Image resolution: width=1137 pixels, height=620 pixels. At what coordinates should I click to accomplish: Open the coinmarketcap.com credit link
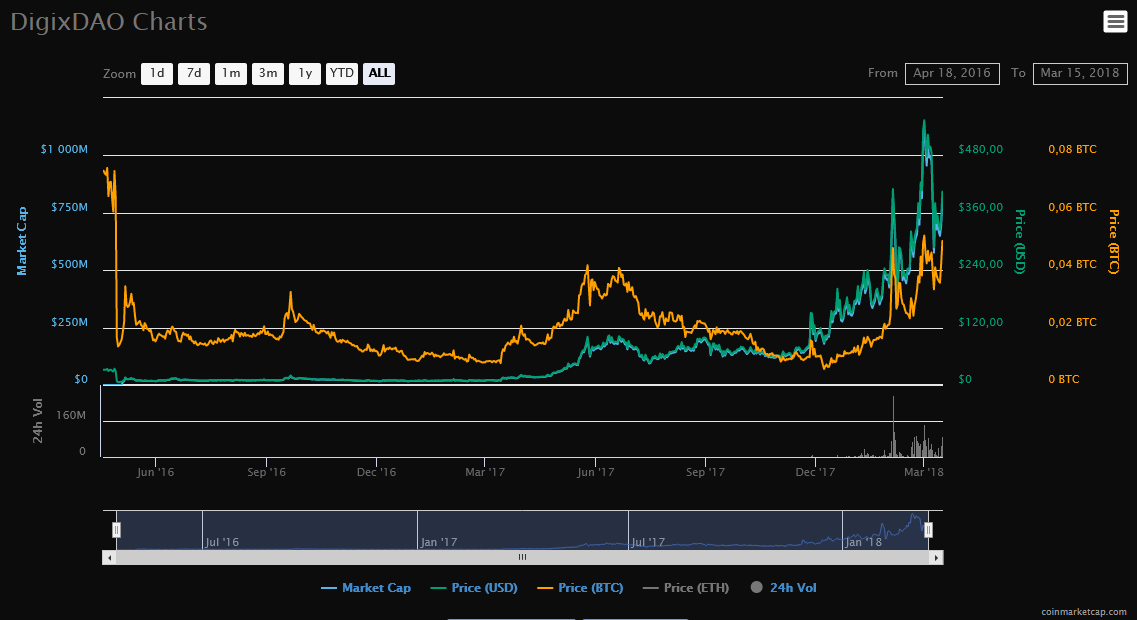point(1083,612)
